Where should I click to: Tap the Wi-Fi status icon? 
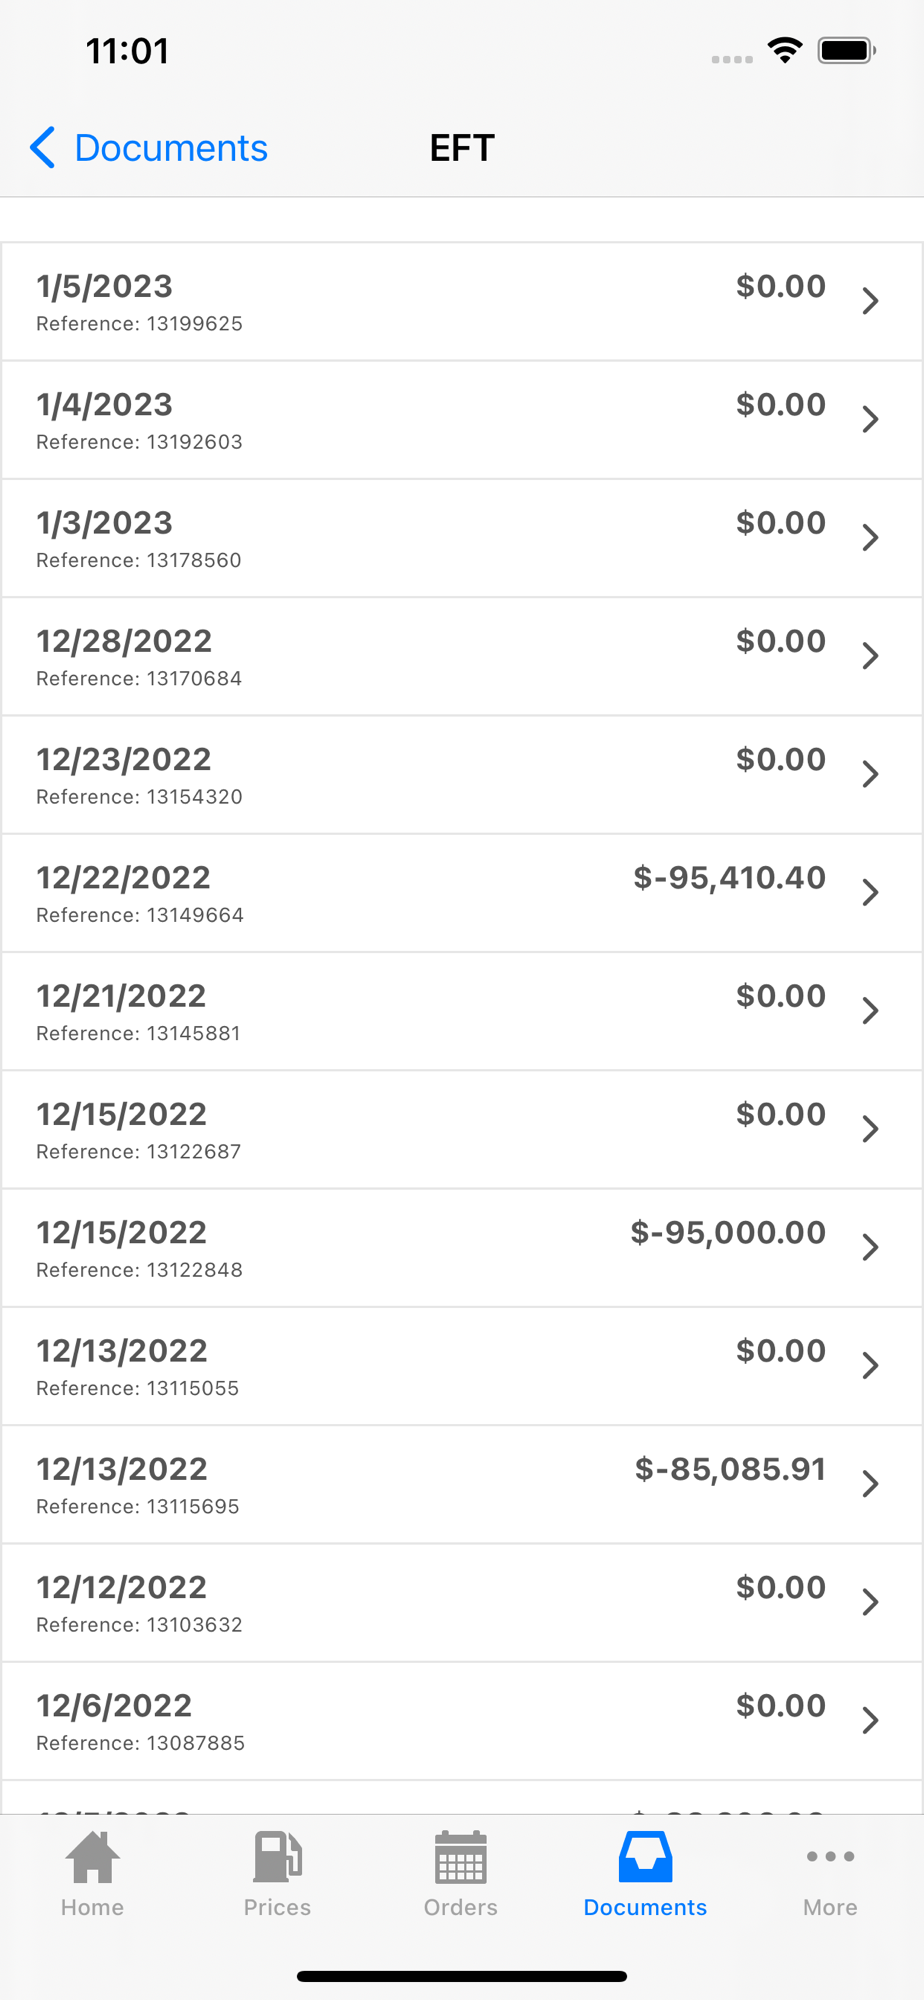coord(785,50)
